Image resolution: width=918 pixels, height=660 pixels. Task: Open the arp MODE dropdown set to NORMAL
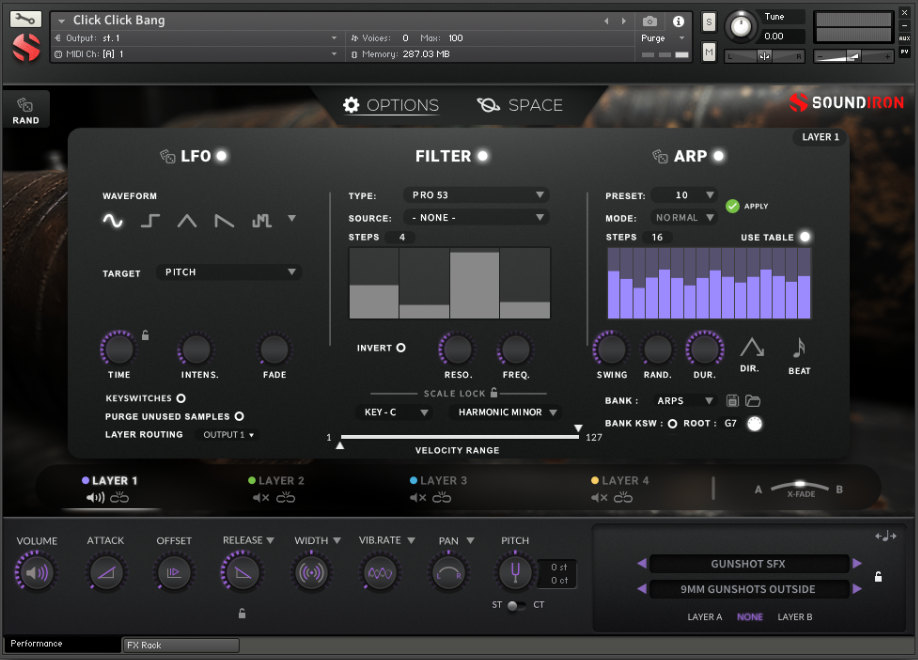click(685, 217)
